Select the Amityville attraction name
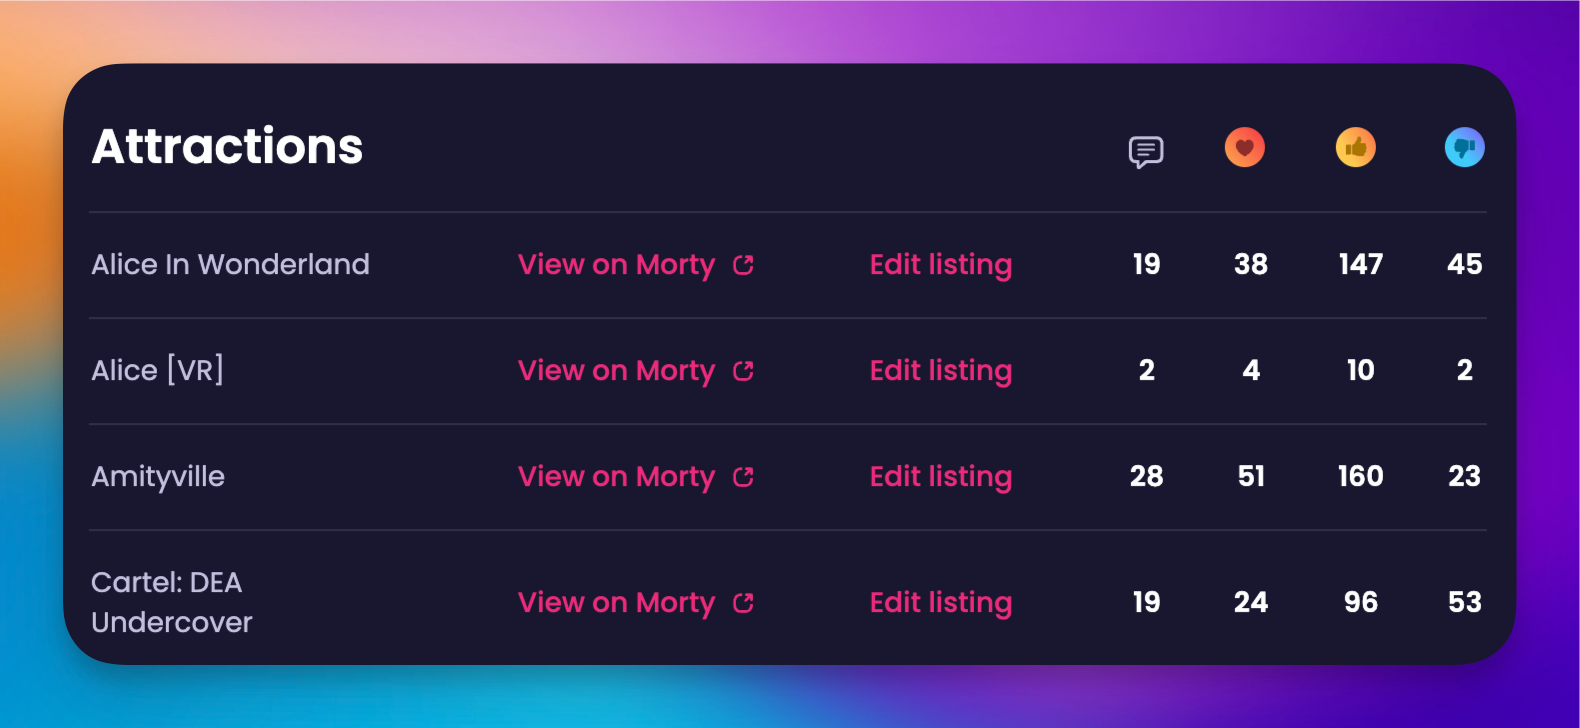Viewport: 1580px width, 728px height. click(158, 477)
